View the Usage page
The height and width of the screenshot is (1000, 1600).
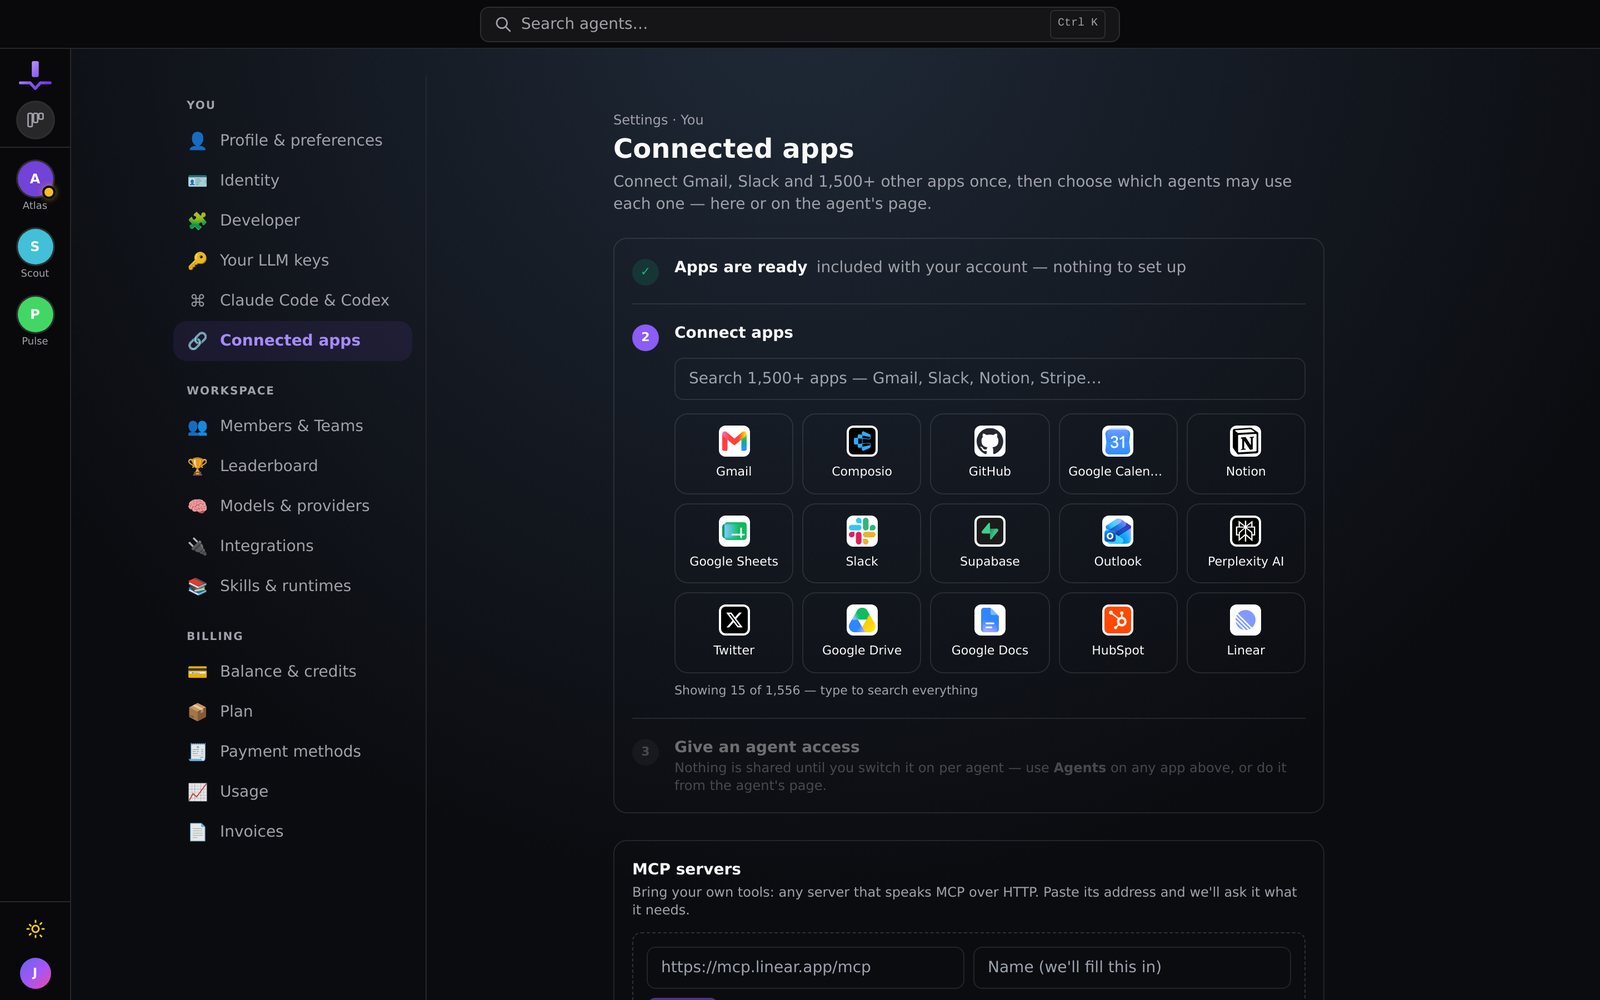click(292, 792)
